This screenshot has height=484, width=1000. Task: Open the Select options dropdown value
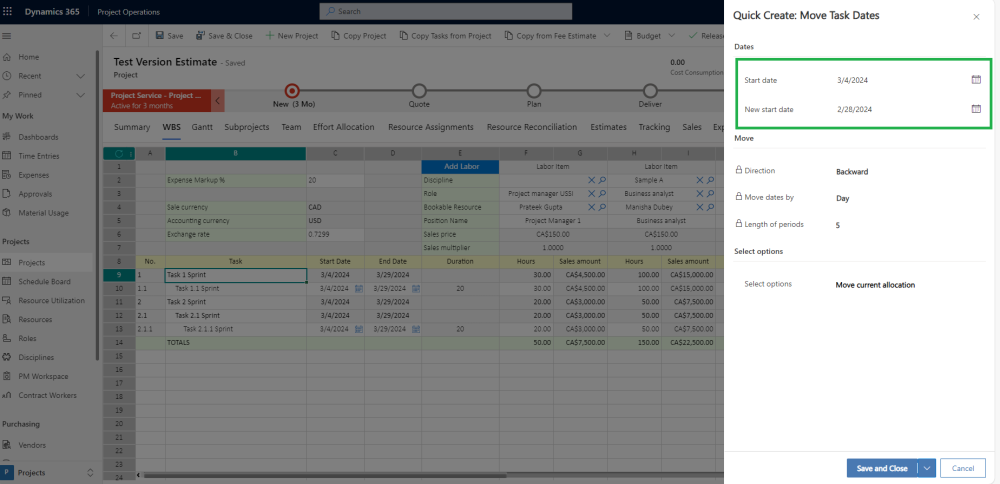(x=875, y=285)
